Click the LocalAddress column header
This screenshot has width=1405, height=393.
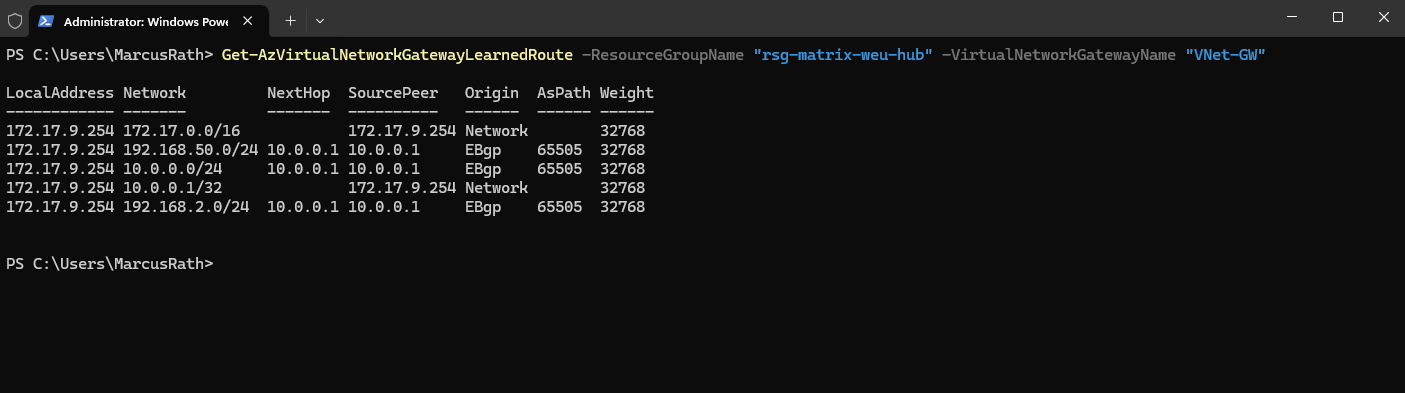[x=60, y=92]
